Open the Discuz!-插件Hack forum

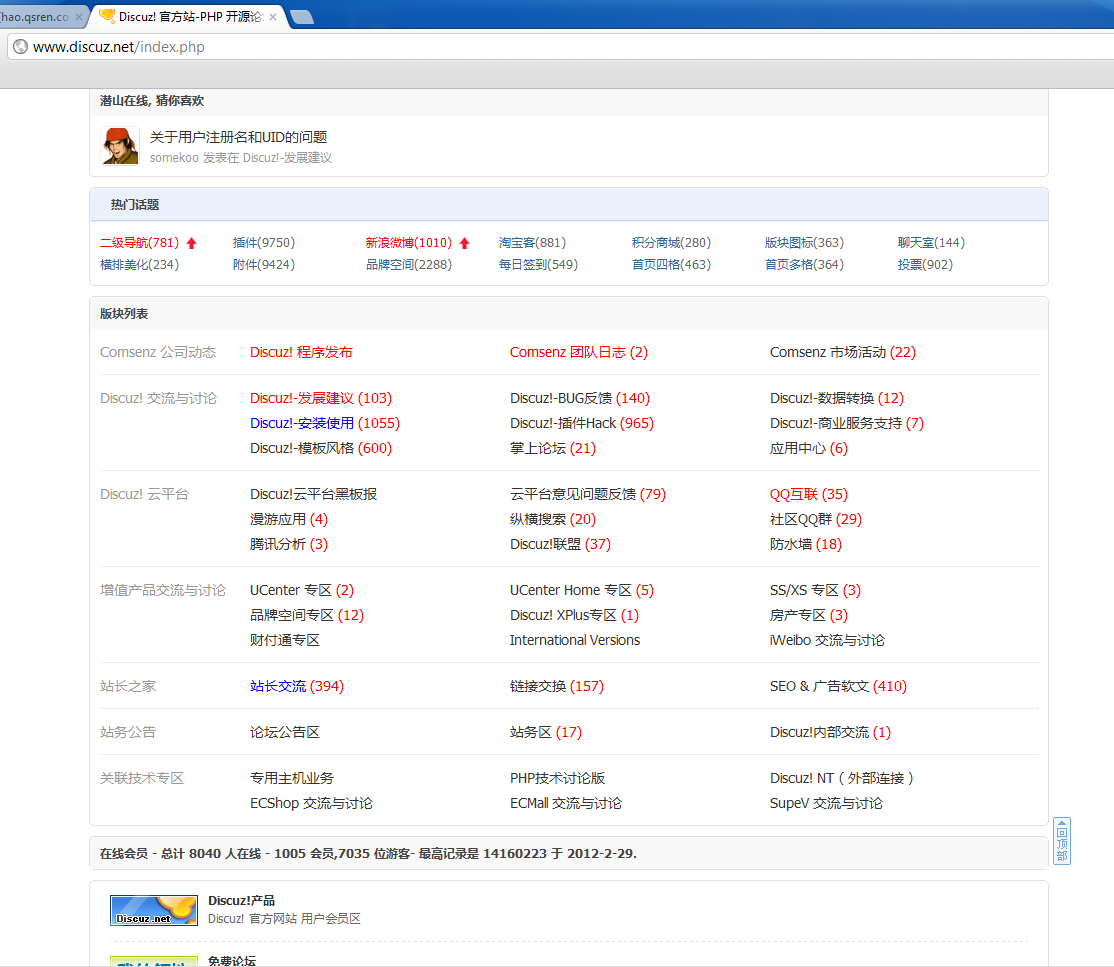[563, 423]
